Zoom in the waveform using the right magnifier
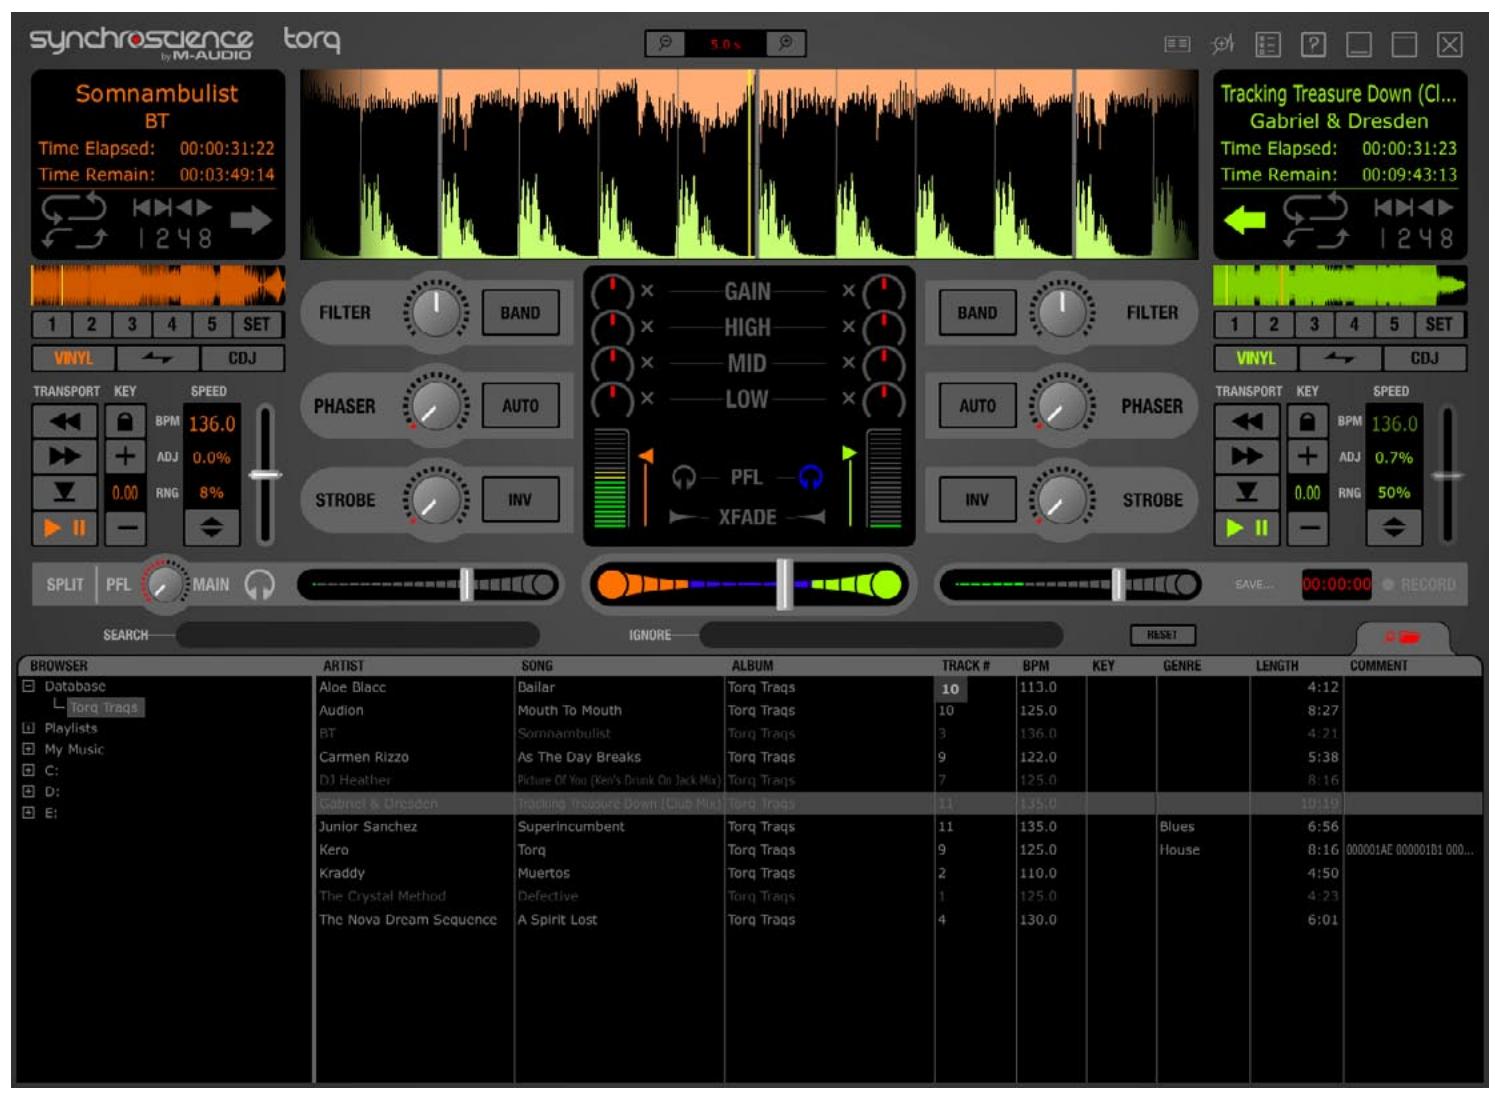 (x=785, y=43)
